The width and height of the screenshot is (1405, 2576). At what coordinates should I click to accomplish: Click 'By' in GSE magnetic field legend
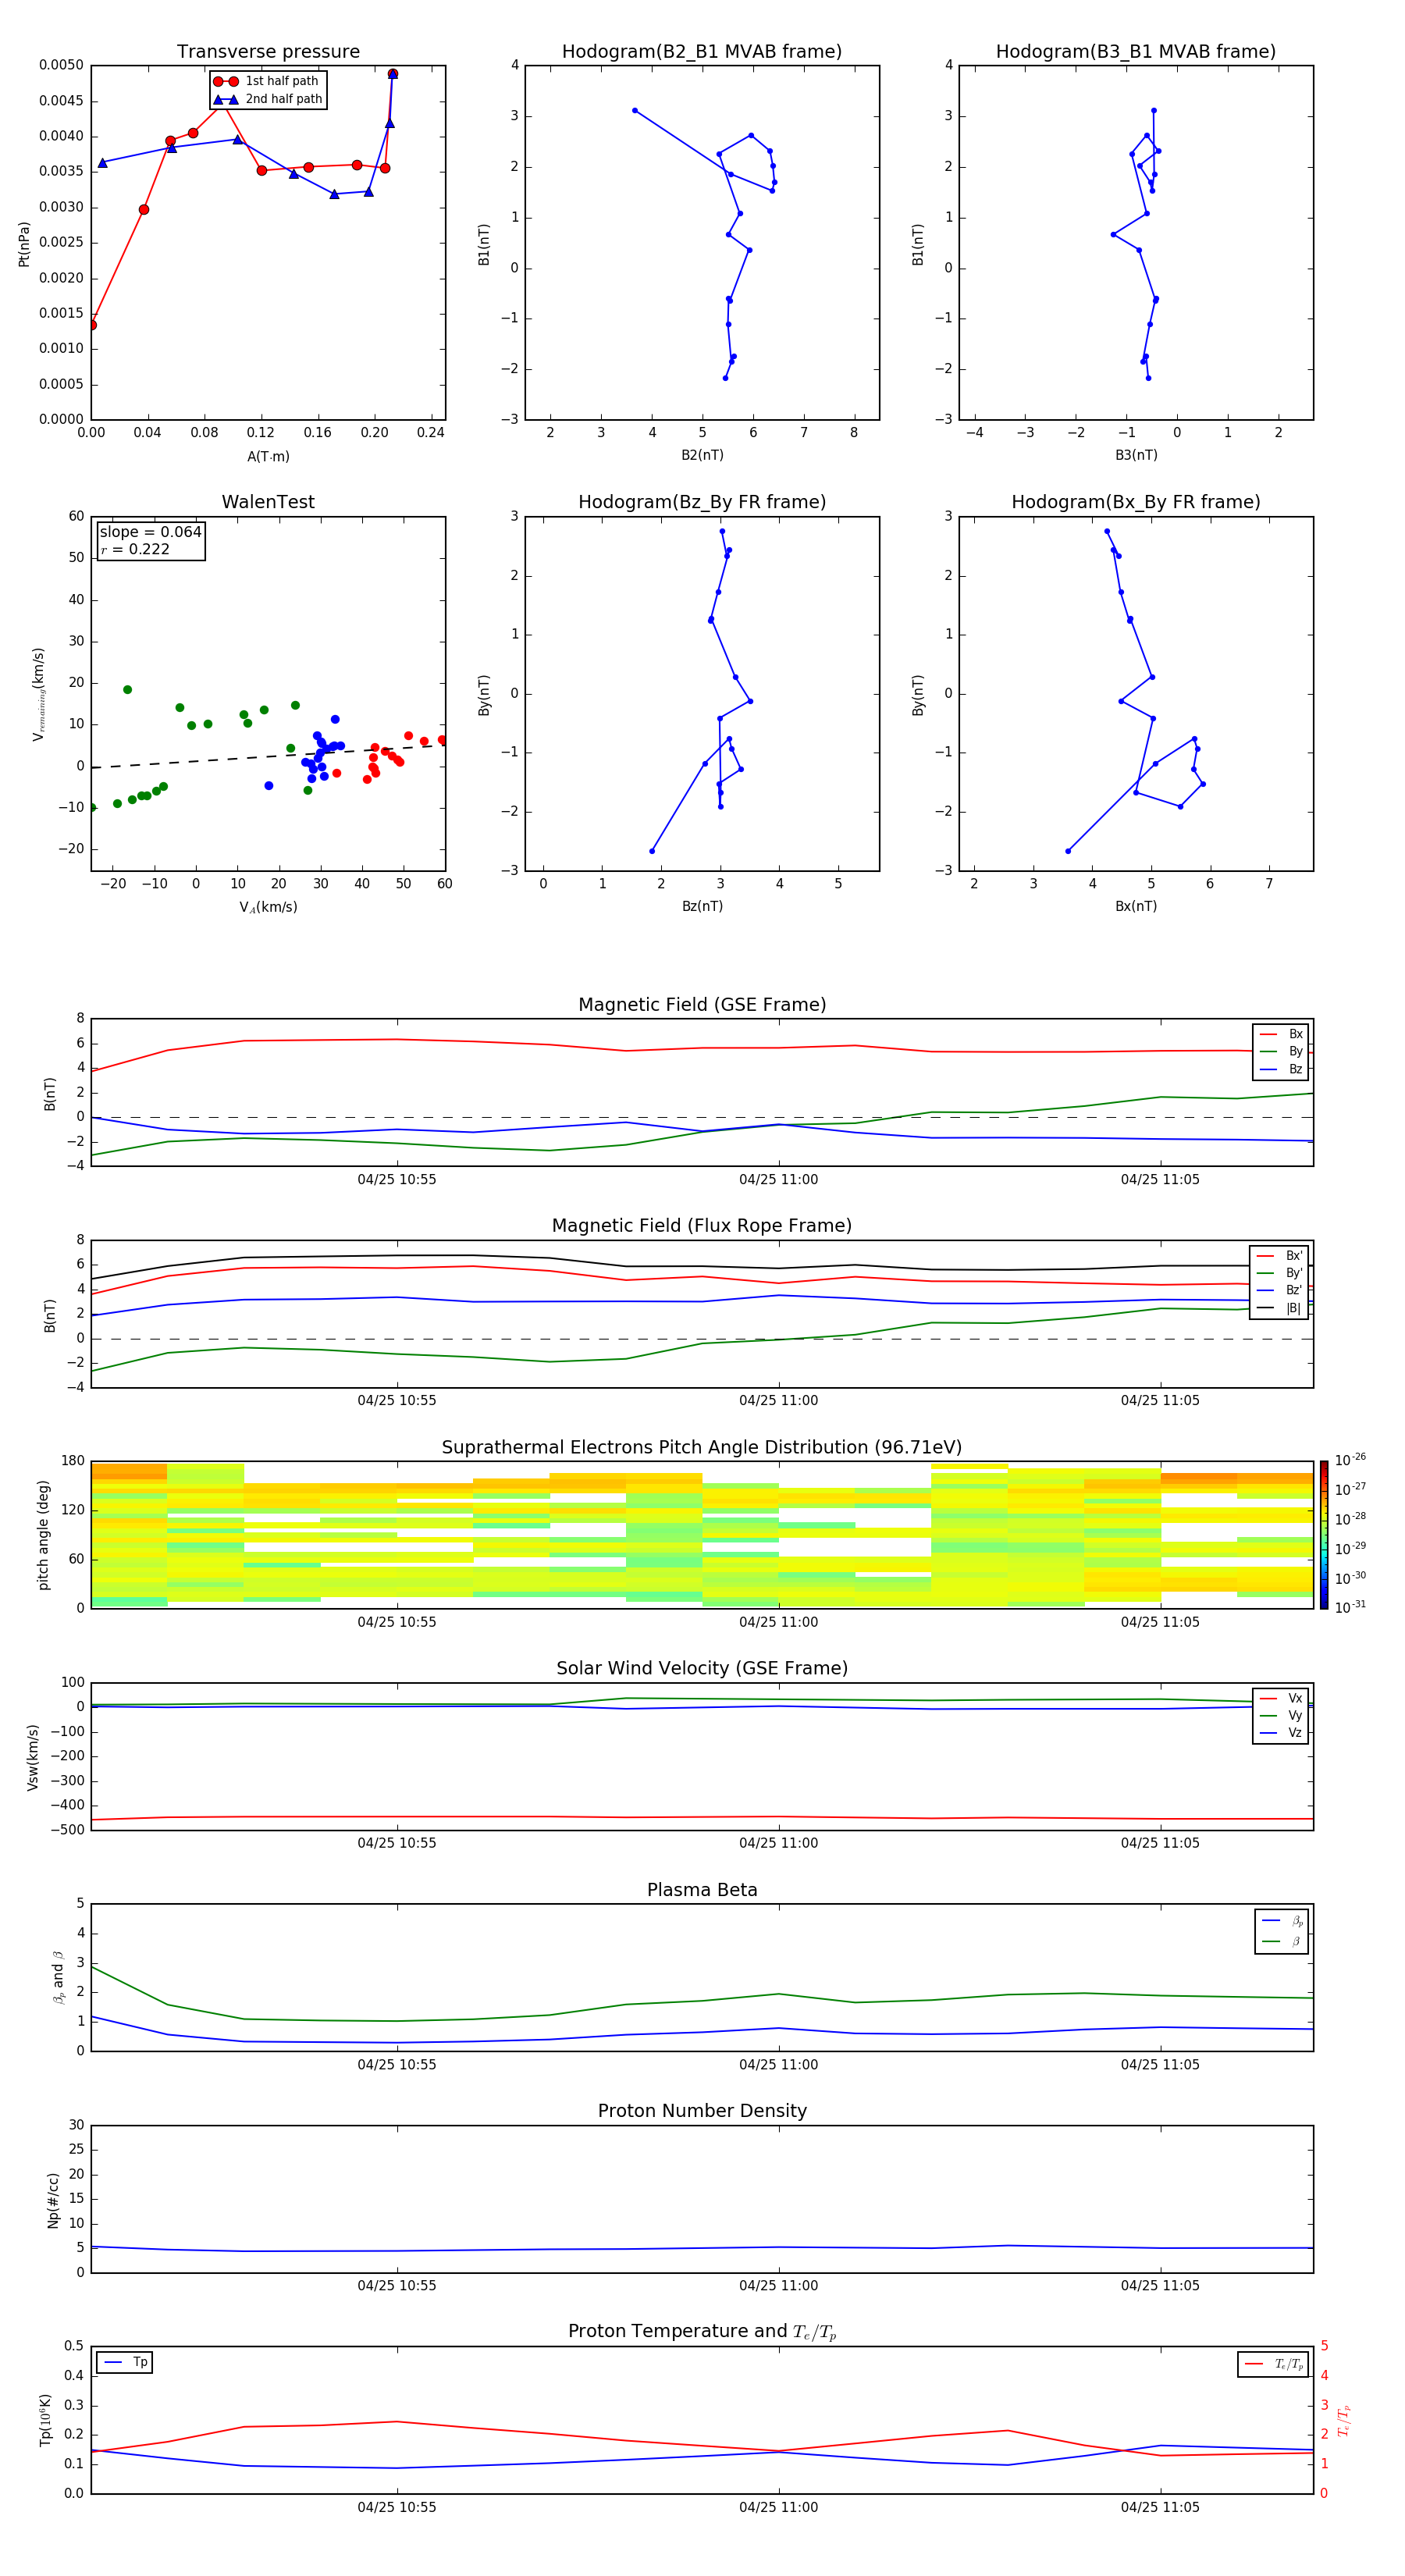pyautogui.click(x=1281, y=1051)
